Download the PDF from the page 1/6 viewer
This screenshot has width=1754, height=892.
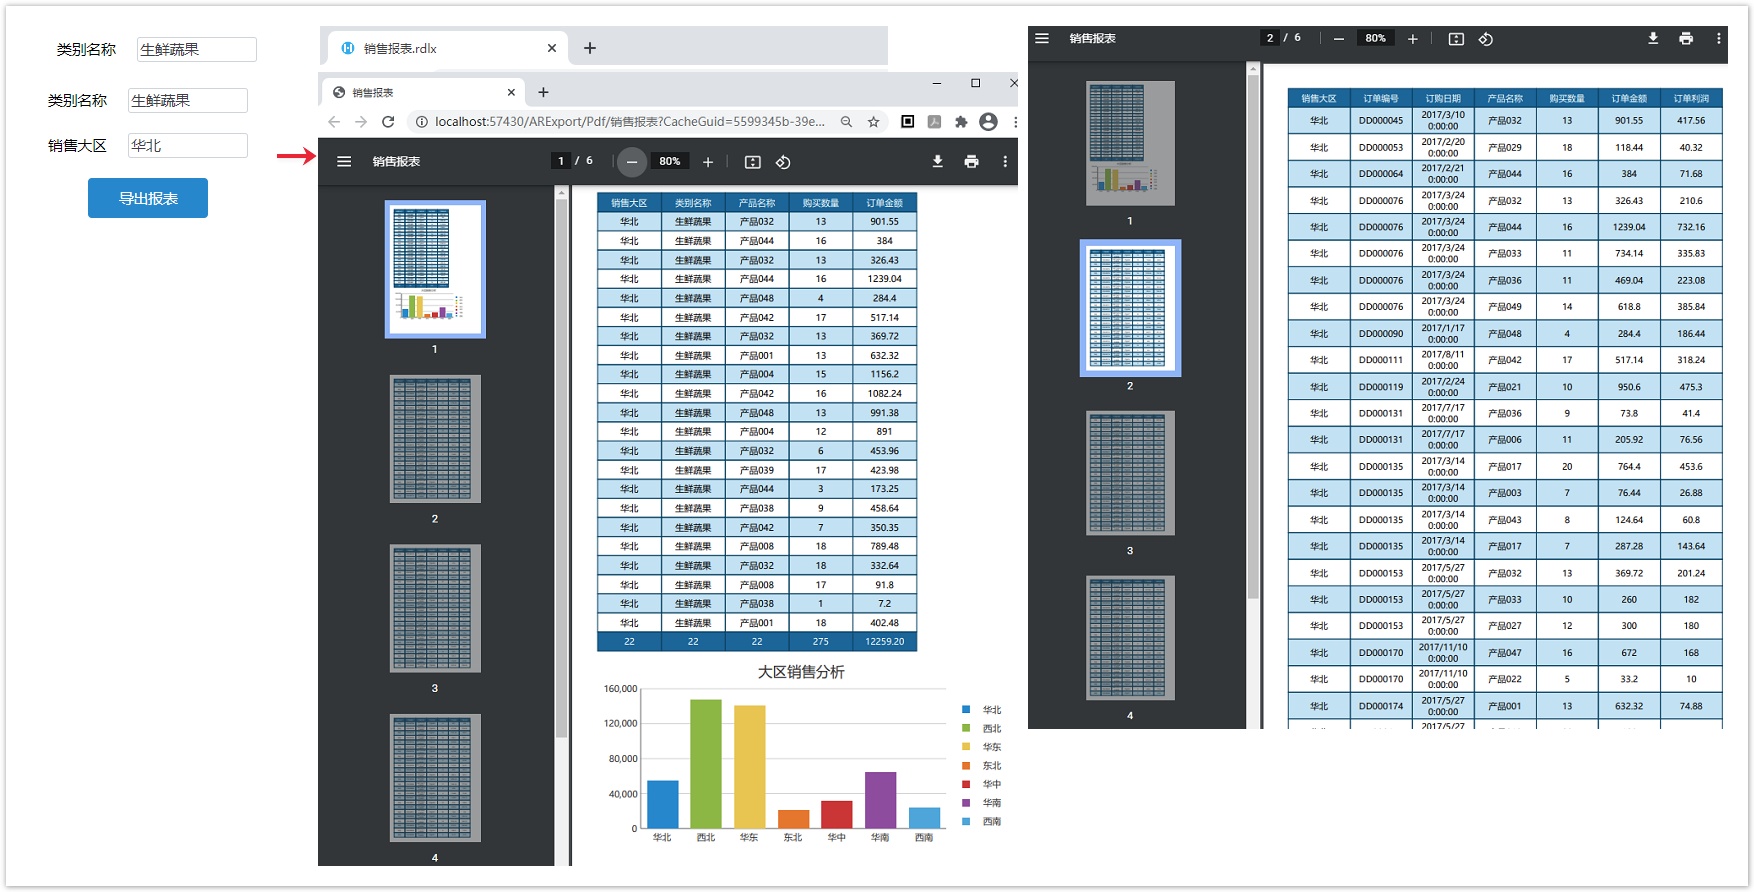[937, 162]
